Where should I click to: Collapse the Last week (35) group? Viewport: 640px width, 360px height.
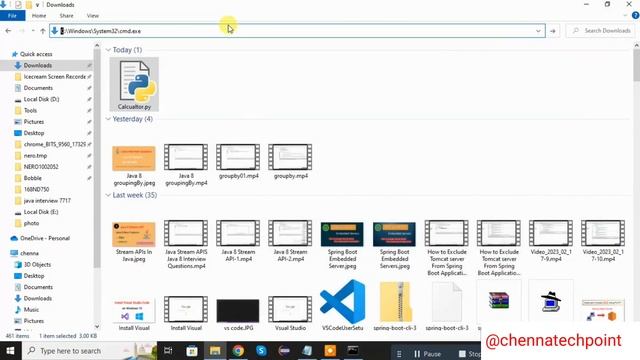coord(108,195)
